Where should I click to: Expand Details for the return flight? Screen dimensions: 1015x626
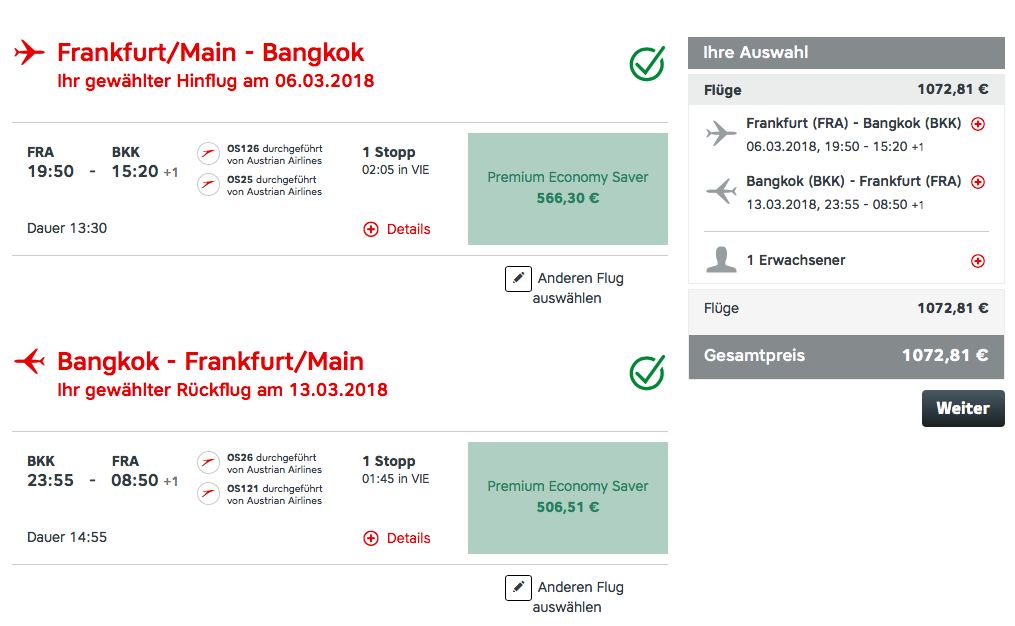coord(397,538)
